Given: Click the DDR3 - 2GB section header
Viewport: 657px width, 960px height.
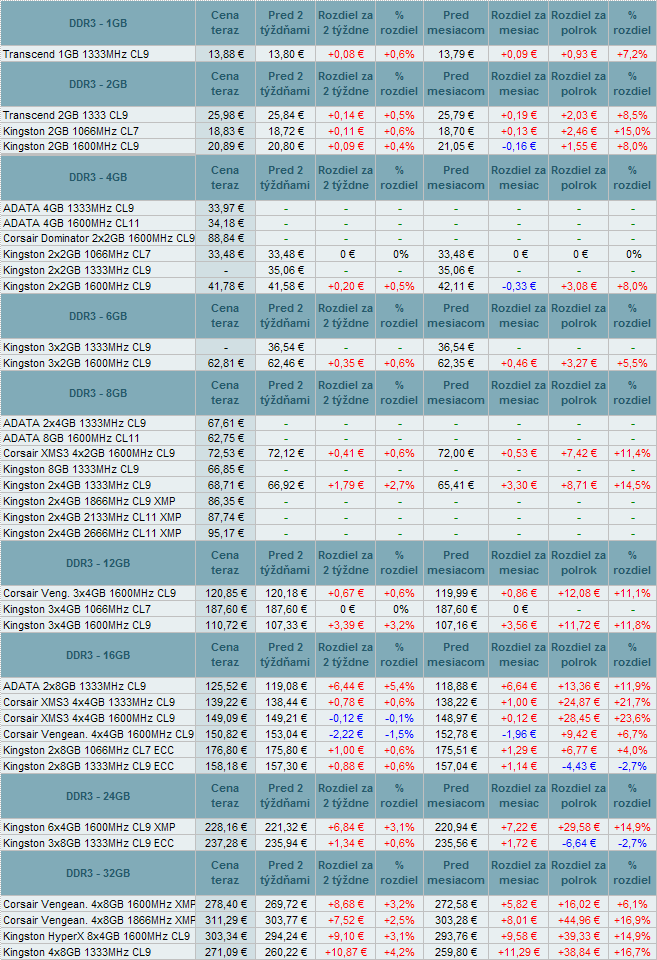Looking at the screenshot, I should [x=98, y=84].
